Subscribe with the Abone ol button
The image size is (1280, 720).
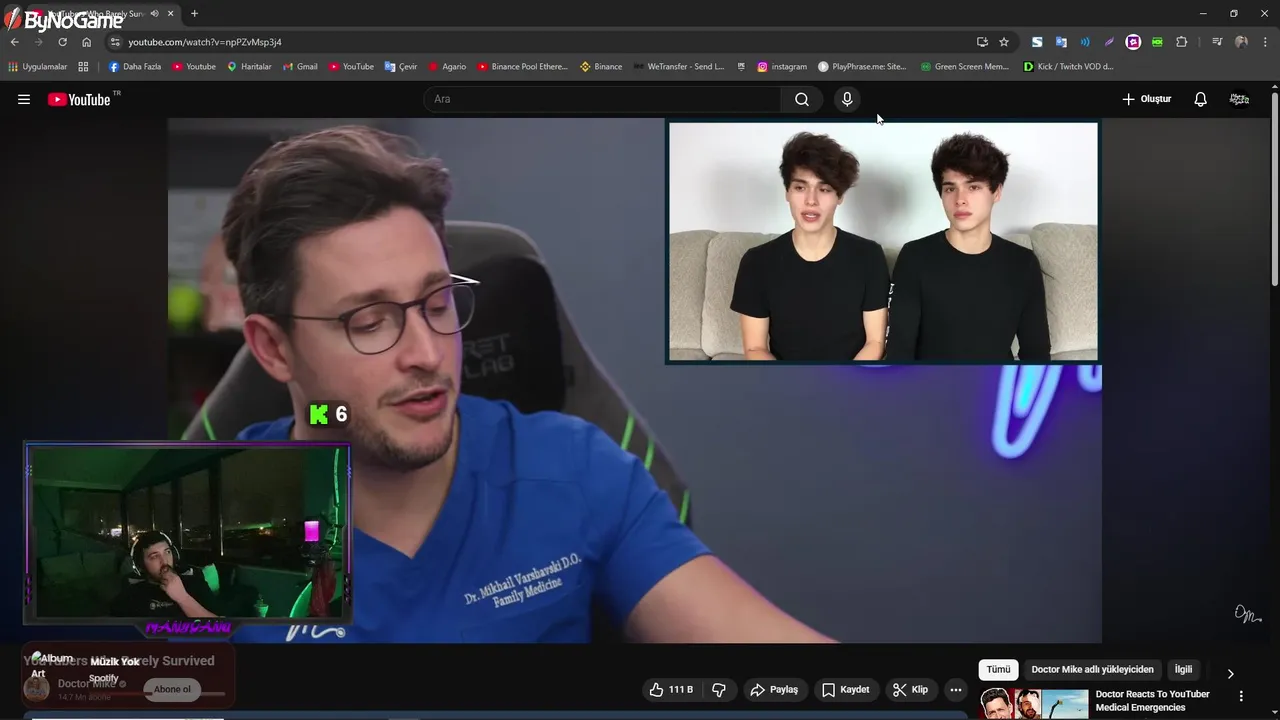(x=172, y=689)
